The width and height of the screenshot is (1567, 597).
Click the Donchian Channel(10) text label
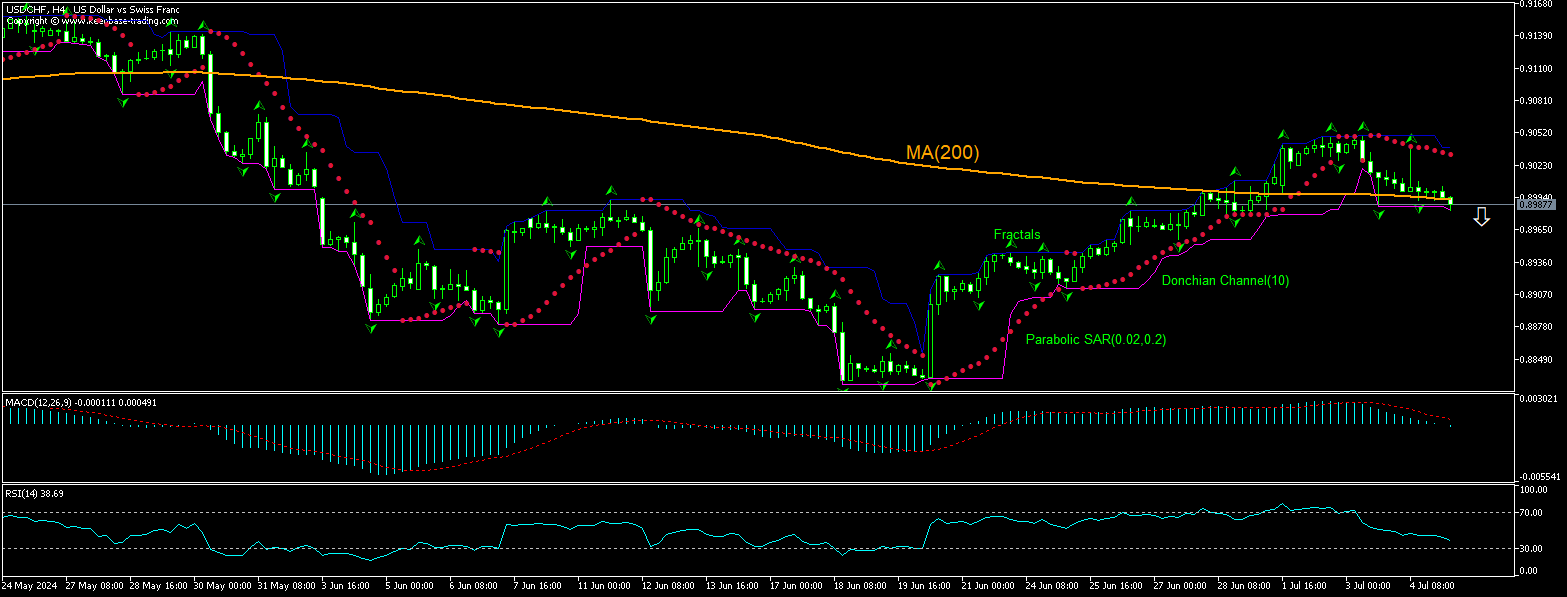coord(1226,281)
